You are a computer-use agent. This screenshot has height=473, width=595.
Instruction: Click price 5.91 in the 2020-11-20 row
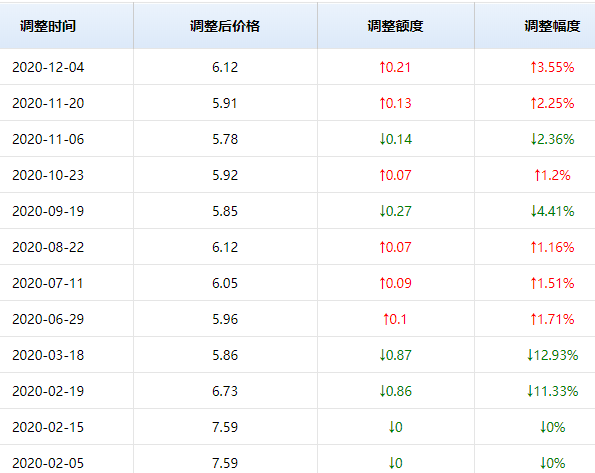[x=225, y=103]
